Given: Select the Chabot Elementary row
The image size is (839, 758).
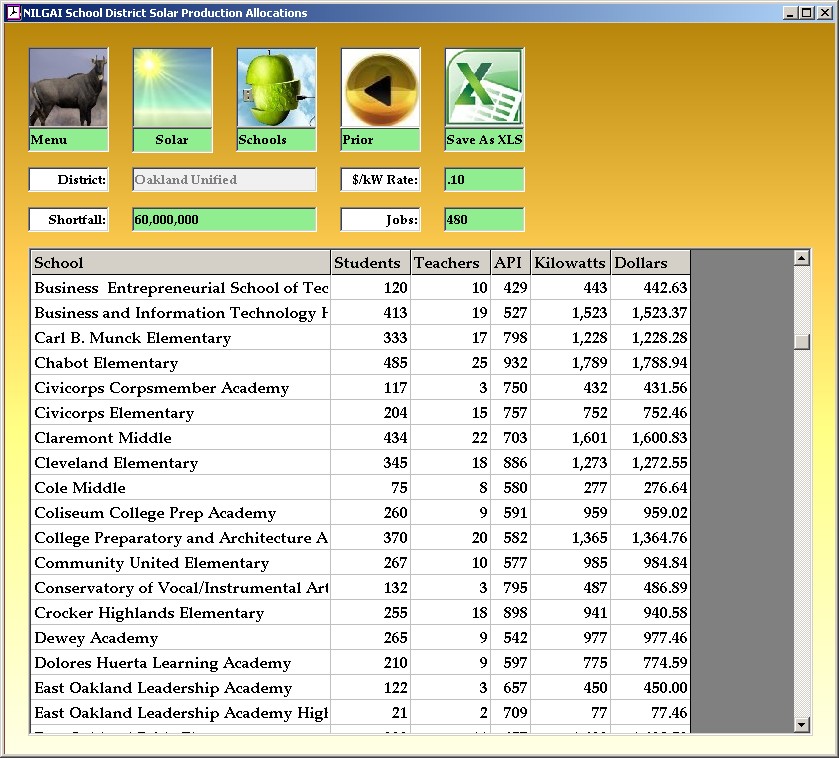Looking at the screenshot, I should [x=106, y=363].
